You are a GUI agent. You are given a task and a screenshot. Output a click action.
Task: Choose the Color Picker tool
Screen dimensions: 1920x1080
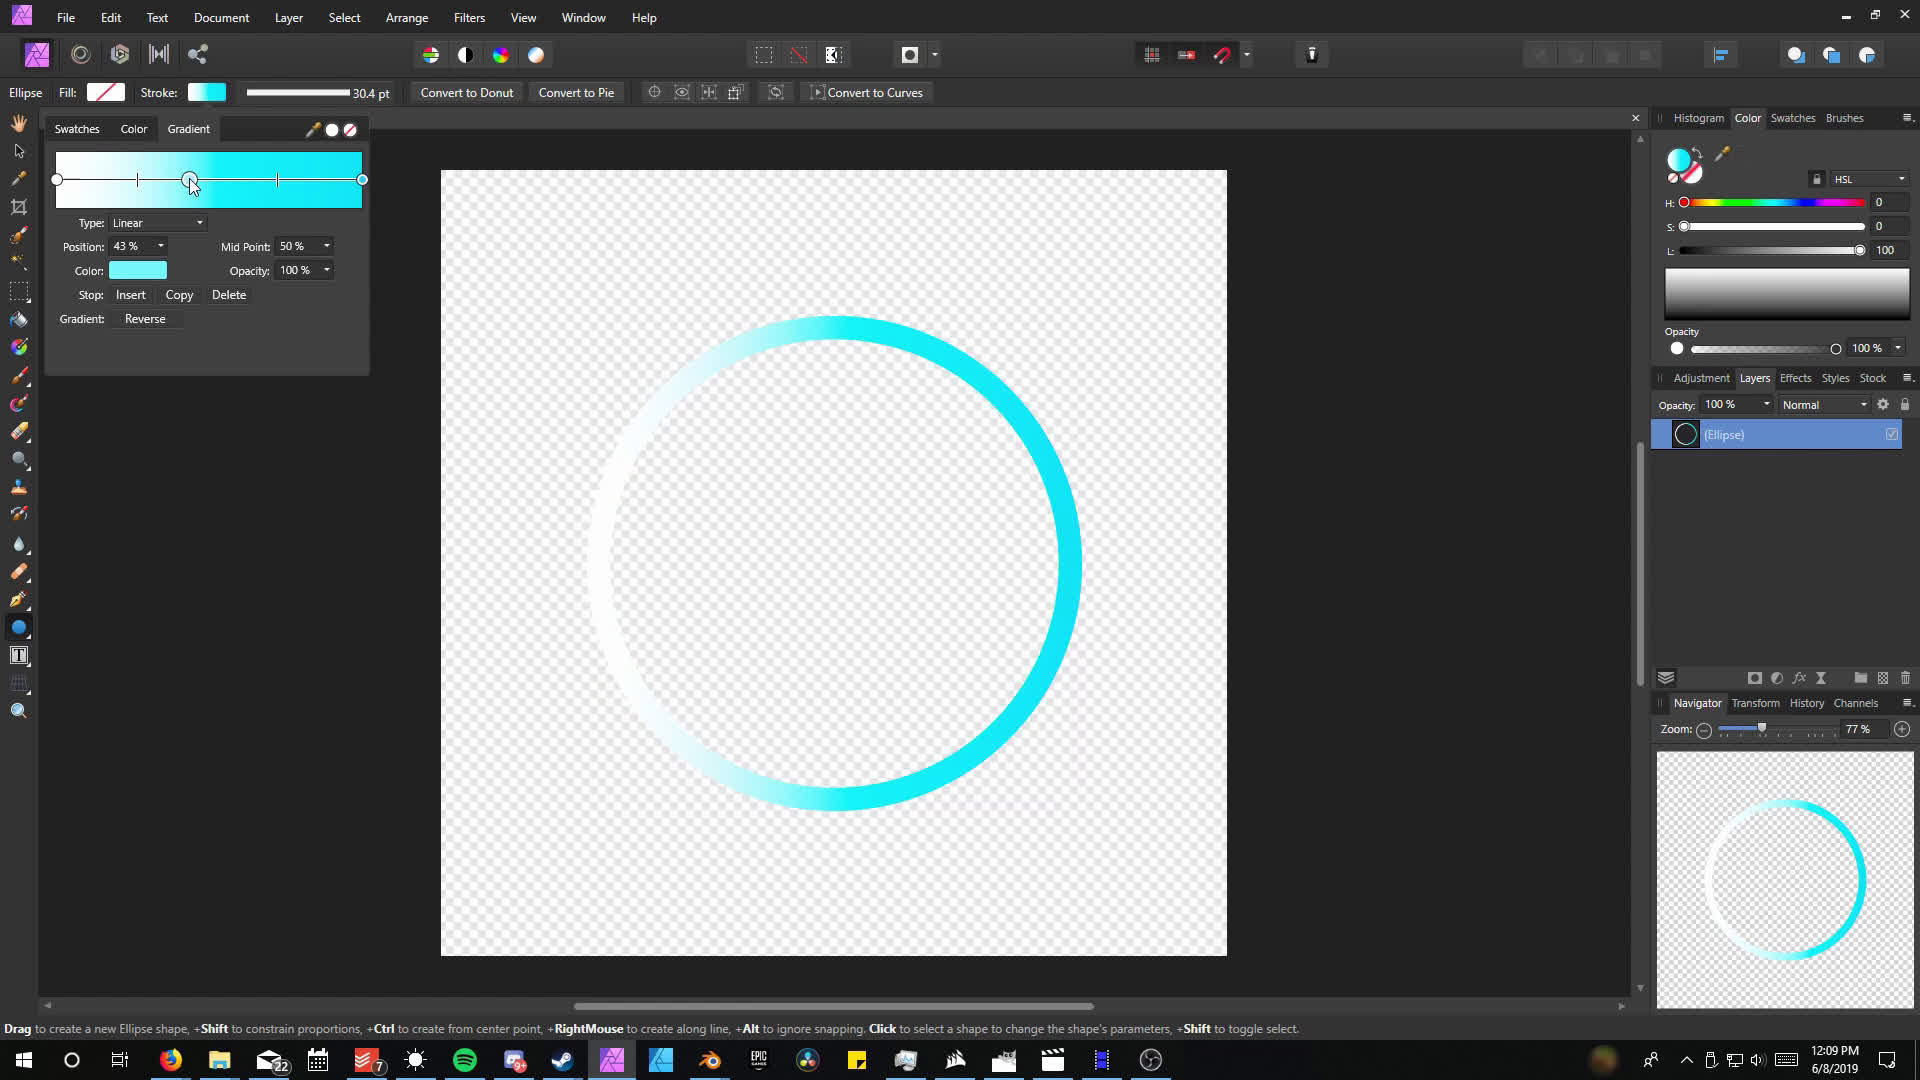coord(18,177)
